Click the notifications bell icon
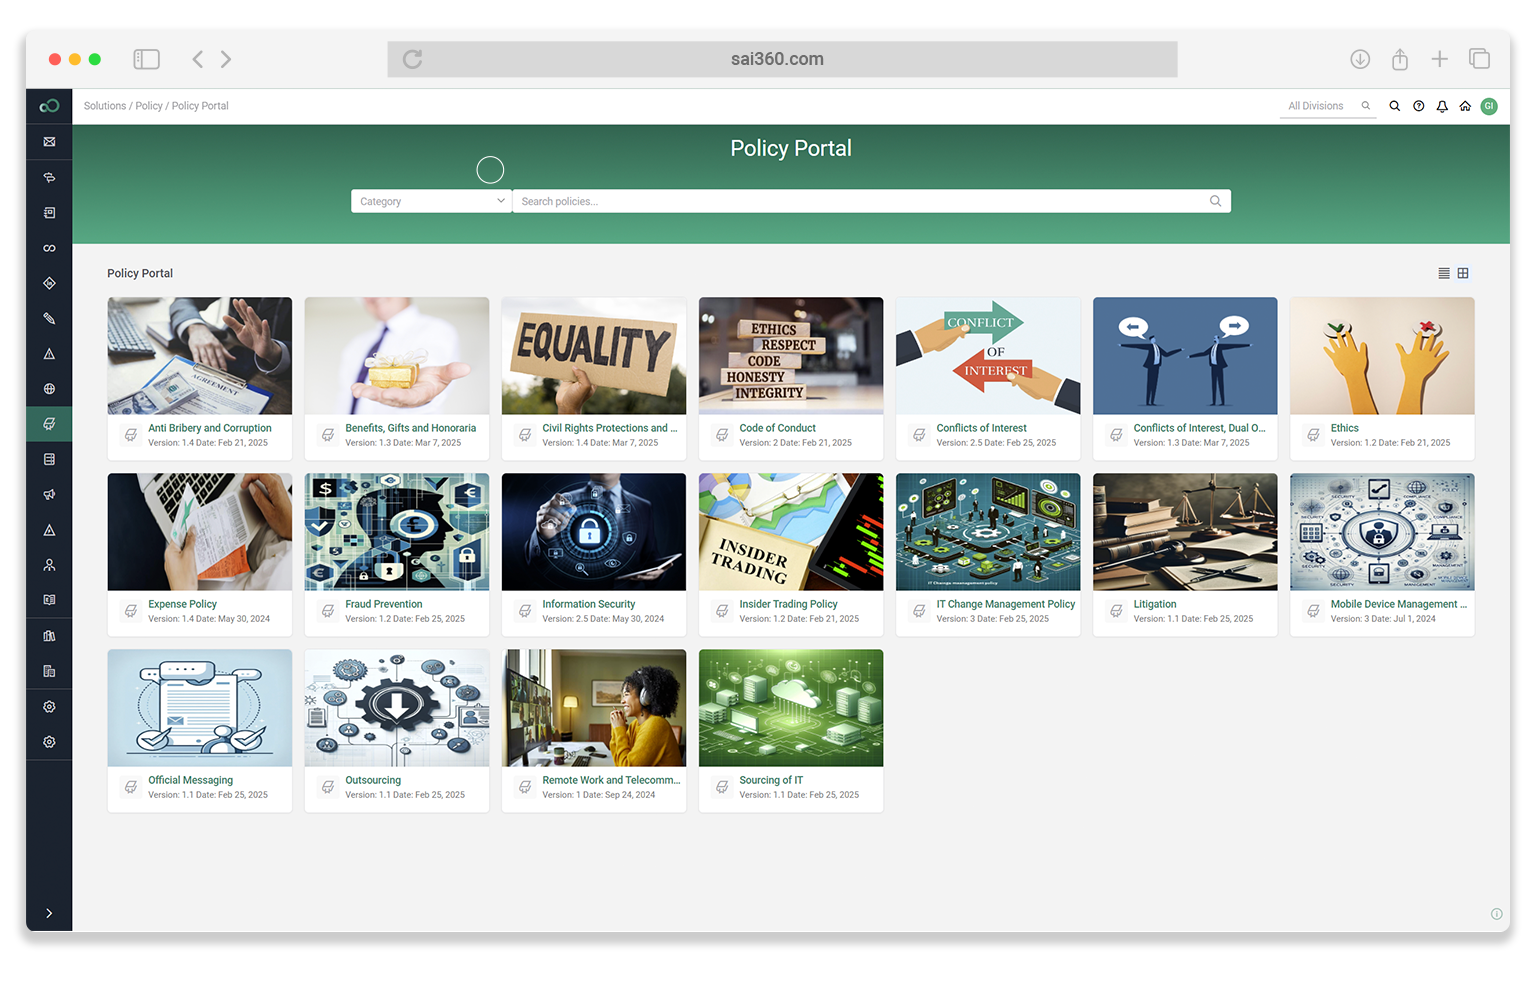 point(1442,106)
